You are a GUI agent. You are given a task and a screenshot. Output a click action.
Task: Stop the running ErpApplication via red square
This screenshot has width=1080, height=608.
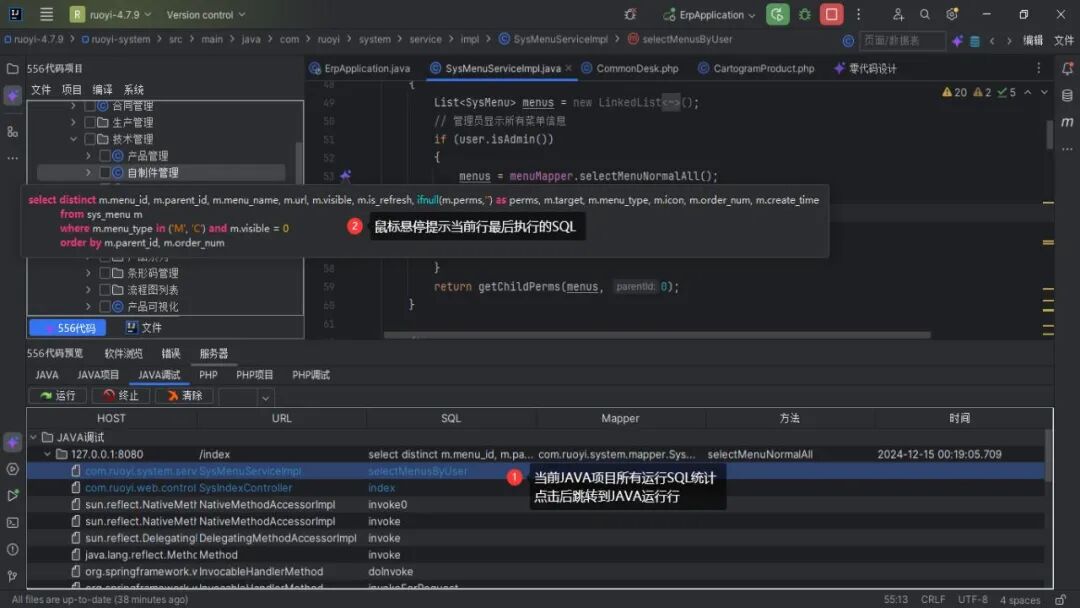[x=831, y=14]
